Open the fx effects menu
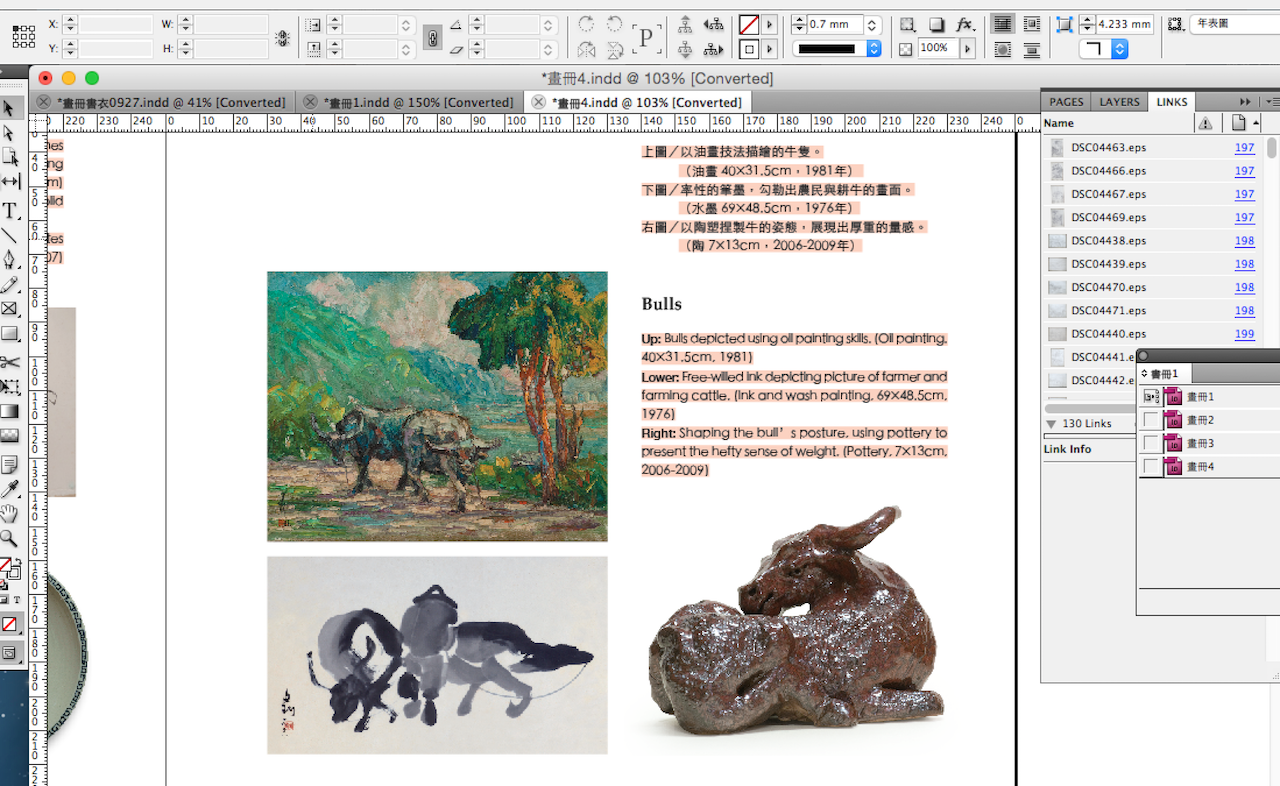 coord(965,24)
